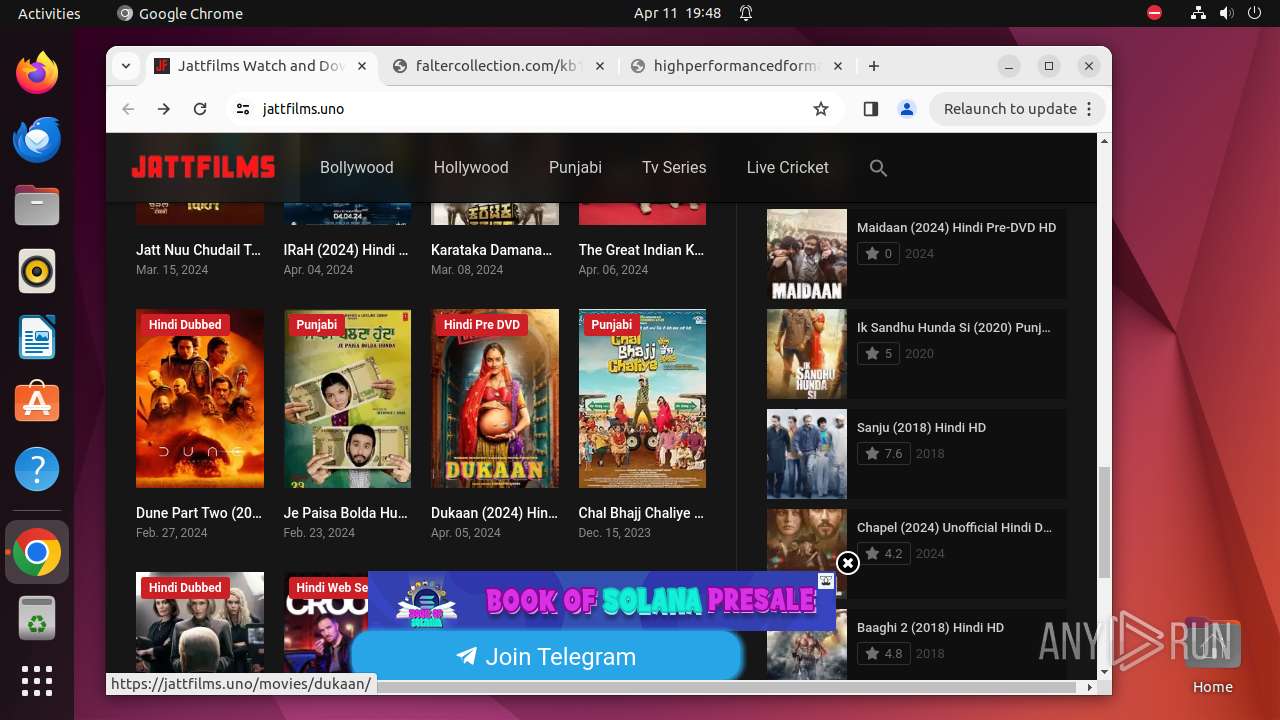Open The Great Indian K... title link

tap(641, 250)
